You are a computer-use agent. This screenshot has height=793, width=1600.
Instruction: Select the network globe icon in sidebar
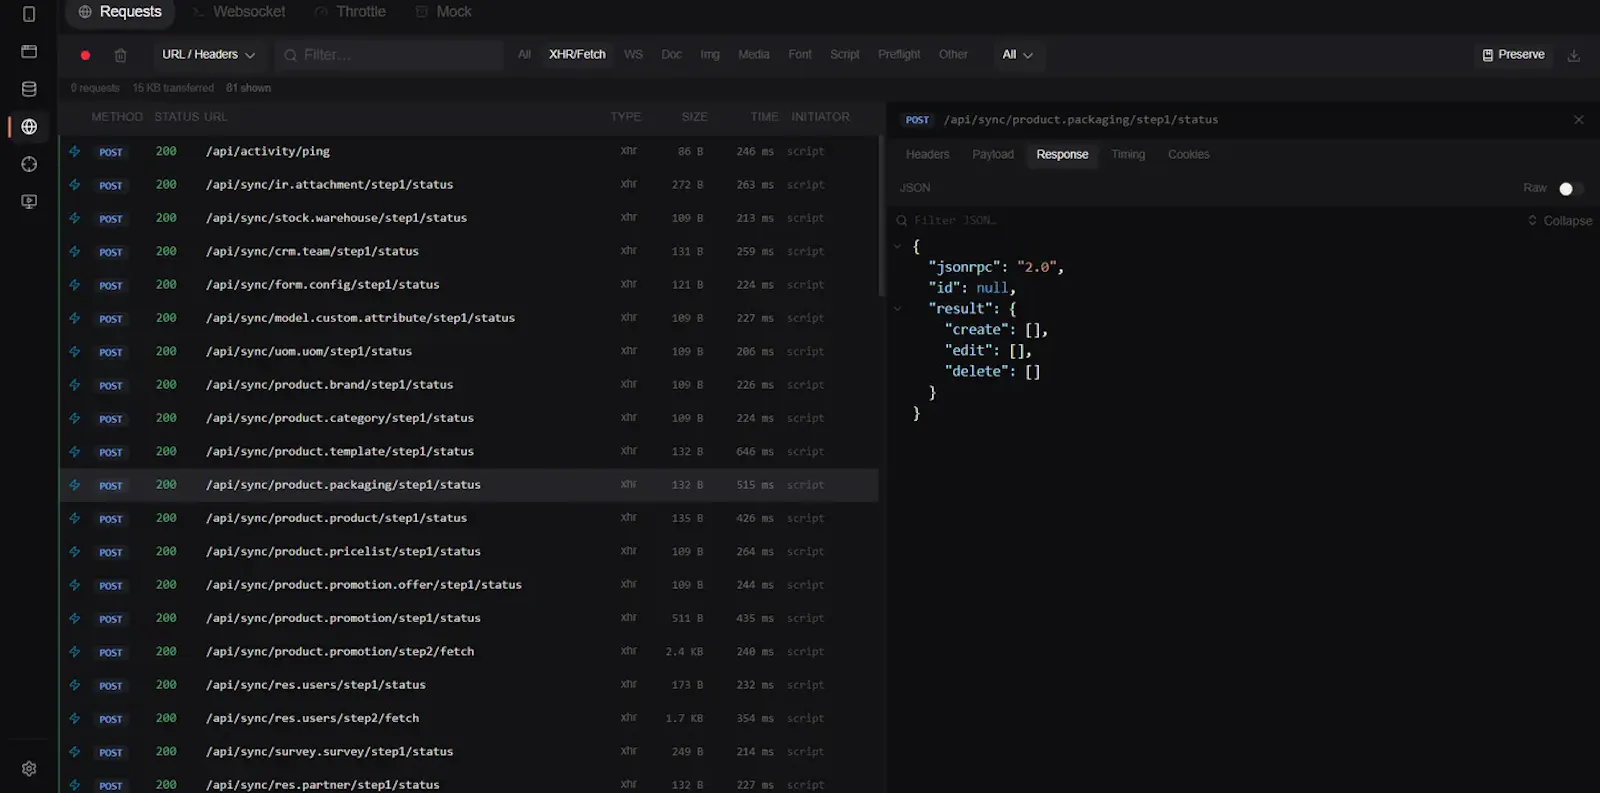click(x=29, y=127)
